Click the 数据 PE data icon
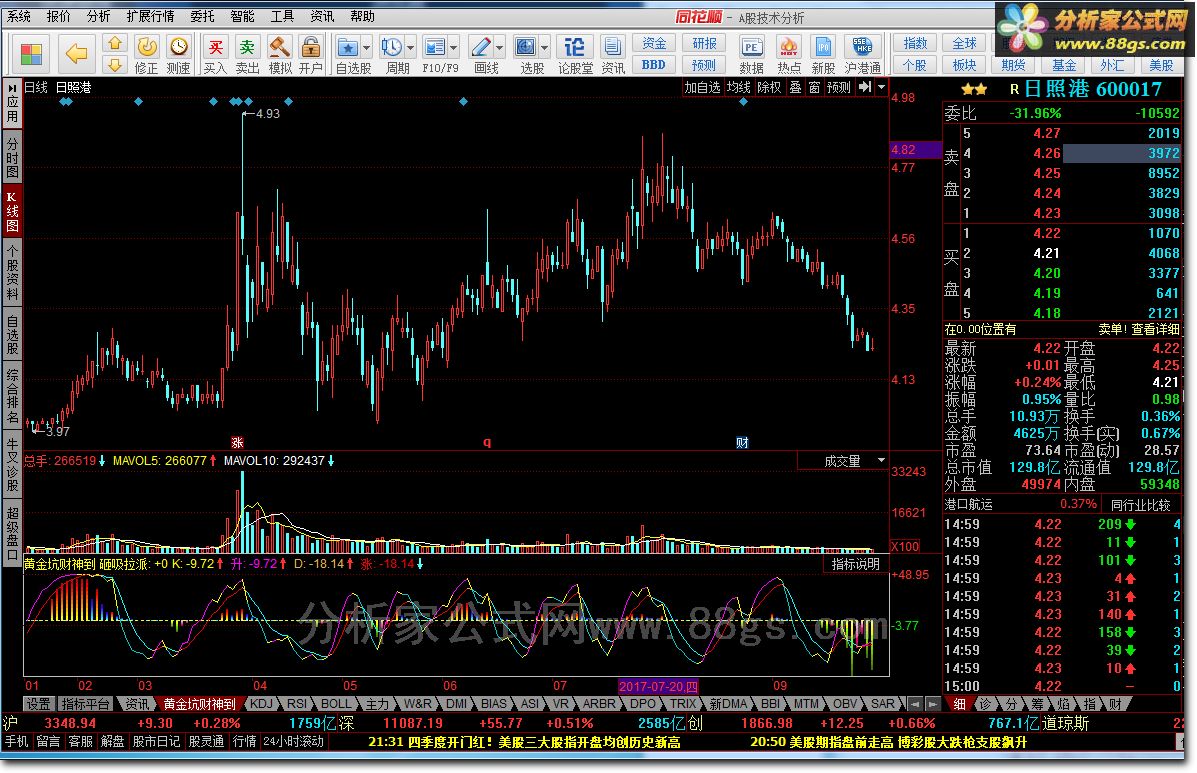 click(x=751, y=47)
